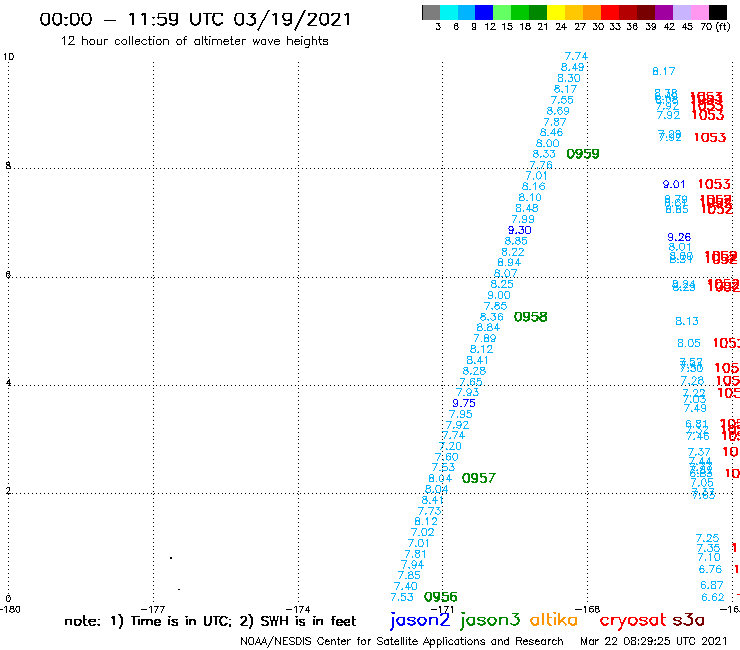This screenshot has height=650, width=740.
Task: Click the wave height value '8.36'
Action: point(492,317)
